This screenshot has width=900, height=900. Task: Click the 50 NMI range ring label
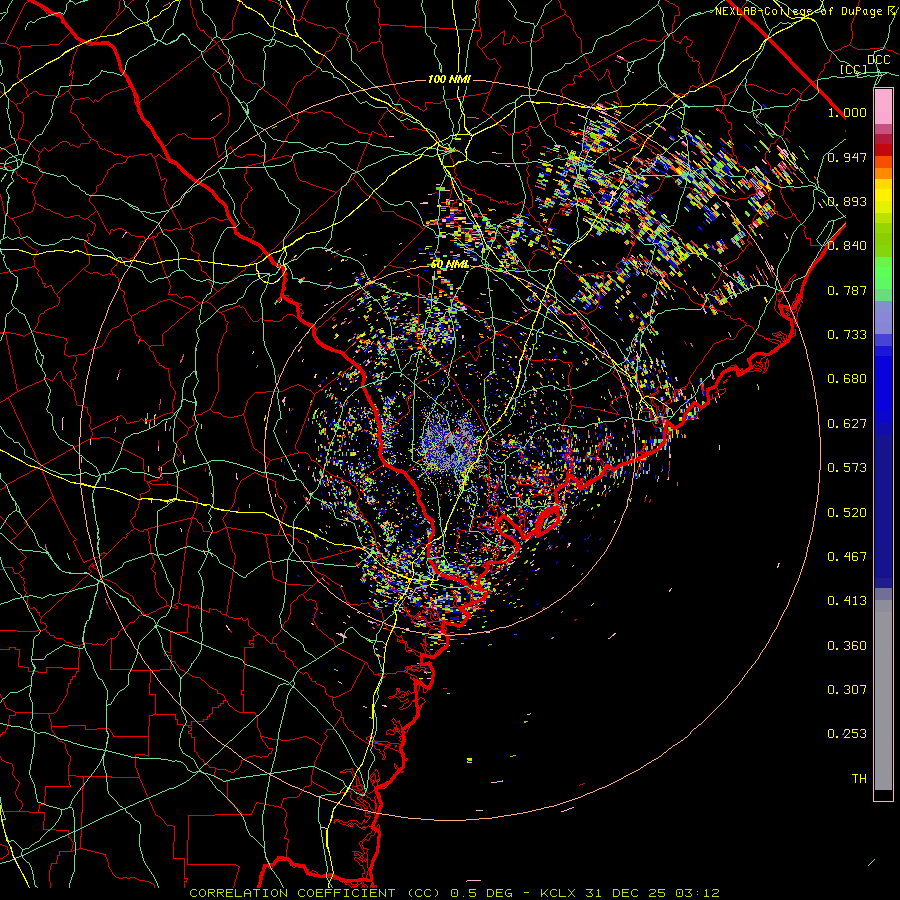450,265
